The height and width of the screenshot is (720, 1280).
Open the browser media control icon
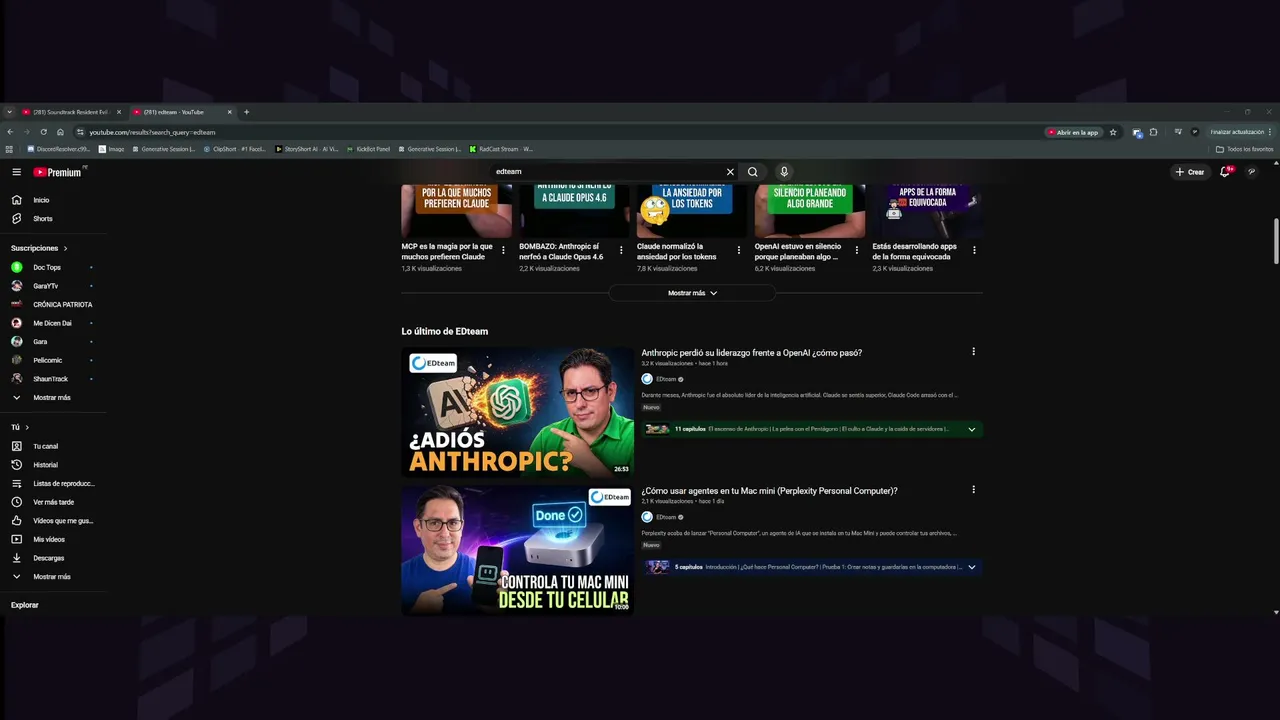click(x=1178, y=132)
